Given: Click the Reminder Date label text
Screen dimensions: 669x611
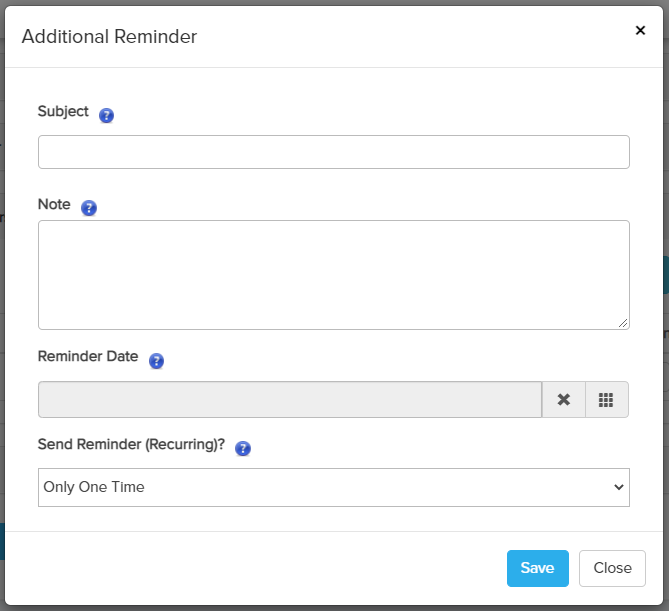Looking at the screenshot, I should click(88, 357).
